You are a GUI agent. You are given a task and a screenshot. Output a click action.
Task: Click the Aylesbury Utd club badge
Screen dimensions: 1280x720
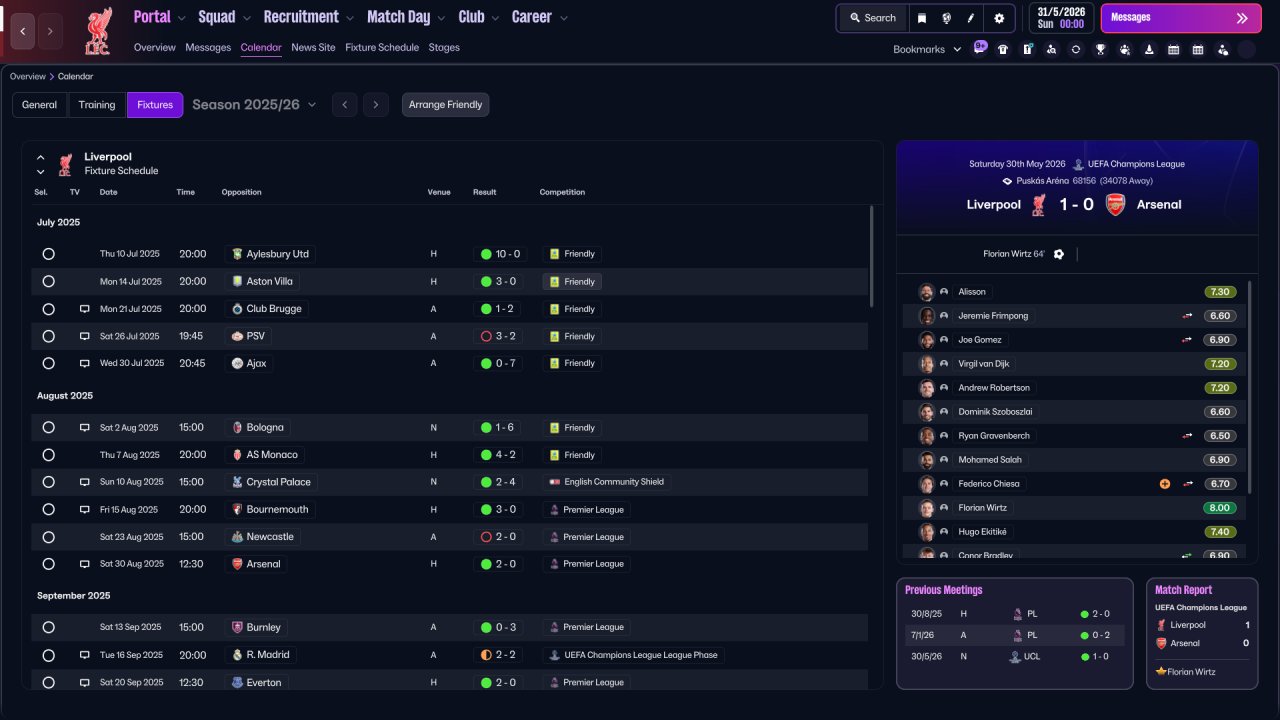pos(237,254)
